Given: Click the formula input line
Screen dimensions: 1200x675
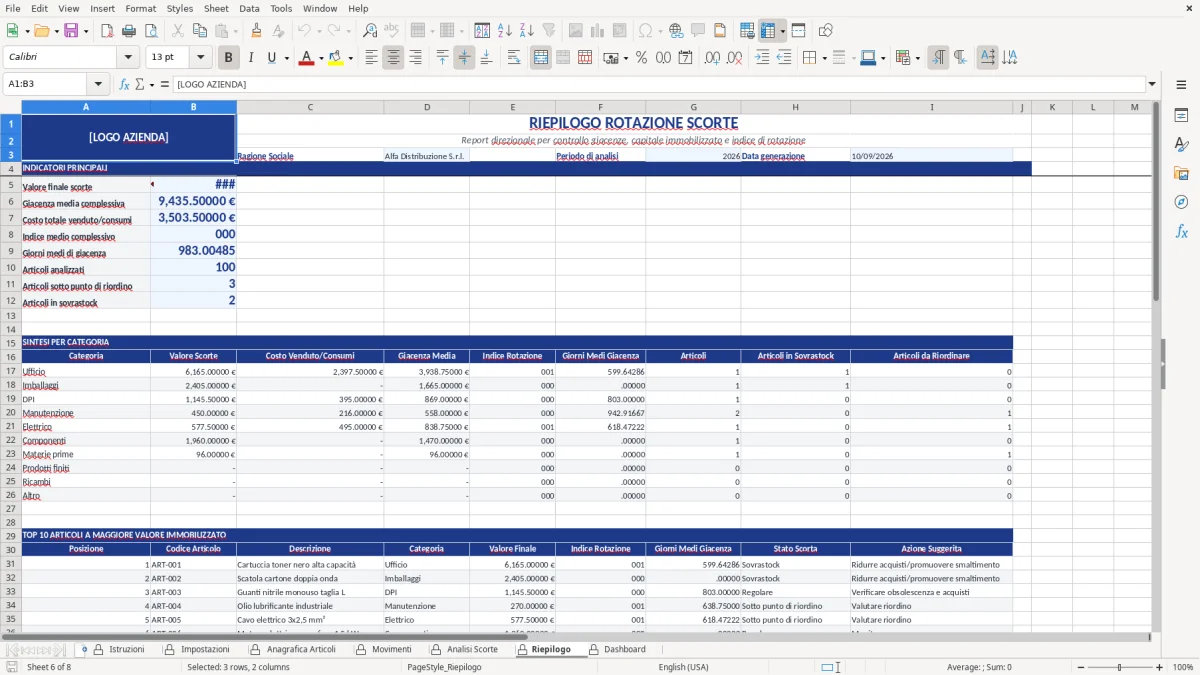Looking at the screenshot, I should (658, 84).
